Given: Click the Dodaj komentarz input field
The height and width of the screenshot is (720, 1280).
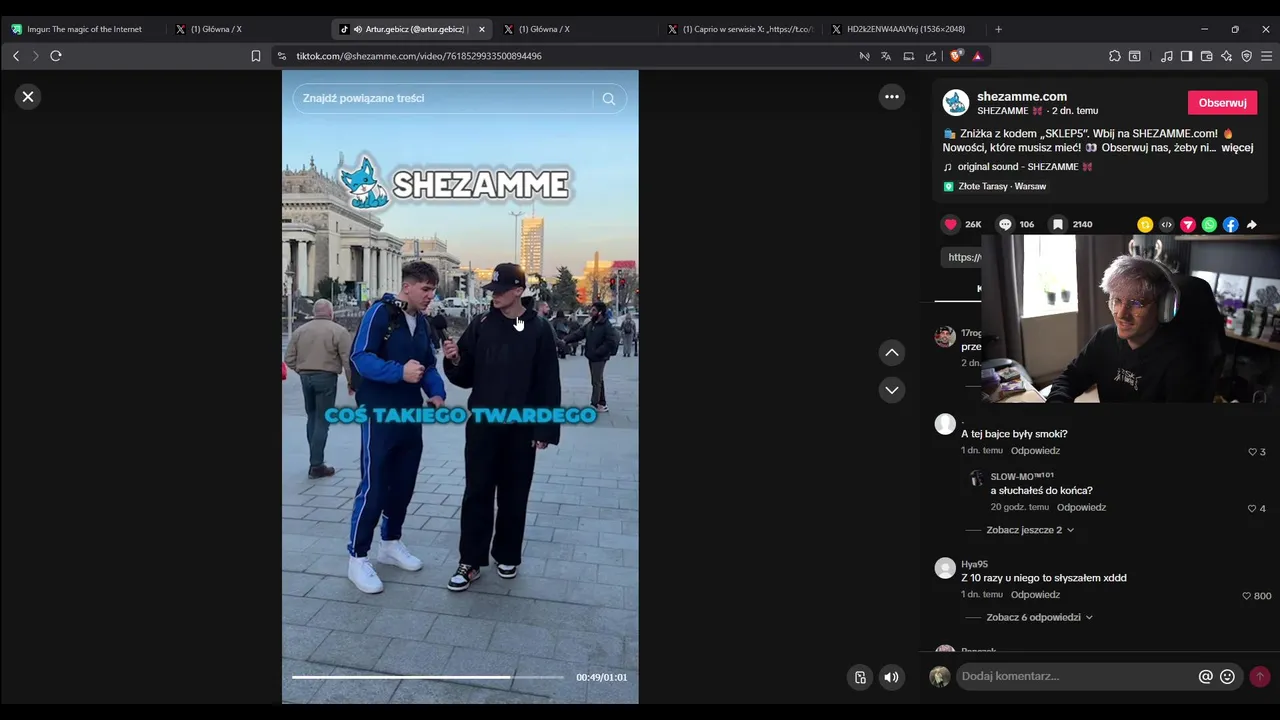Looking at the screenshot, I should (1075, 677).
